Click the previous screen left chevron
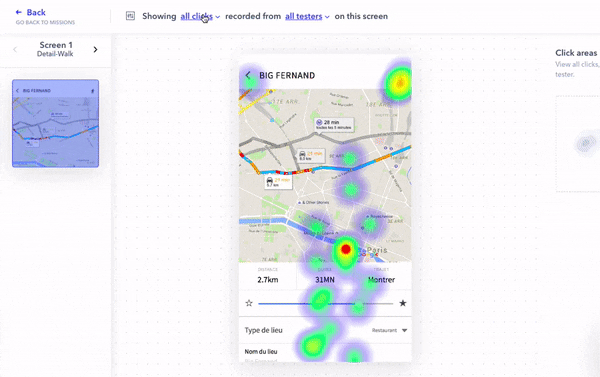Image resolution: width=600 pixels, height=377 pixels. pyautogui.click(x=15, y=49)
